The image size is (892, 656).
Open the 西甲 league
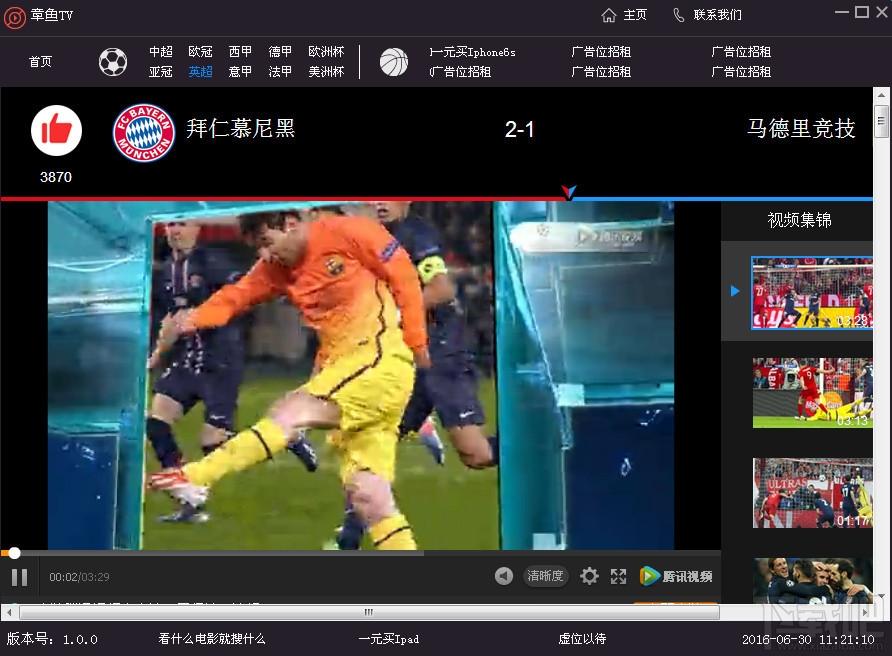click(240, 52)
